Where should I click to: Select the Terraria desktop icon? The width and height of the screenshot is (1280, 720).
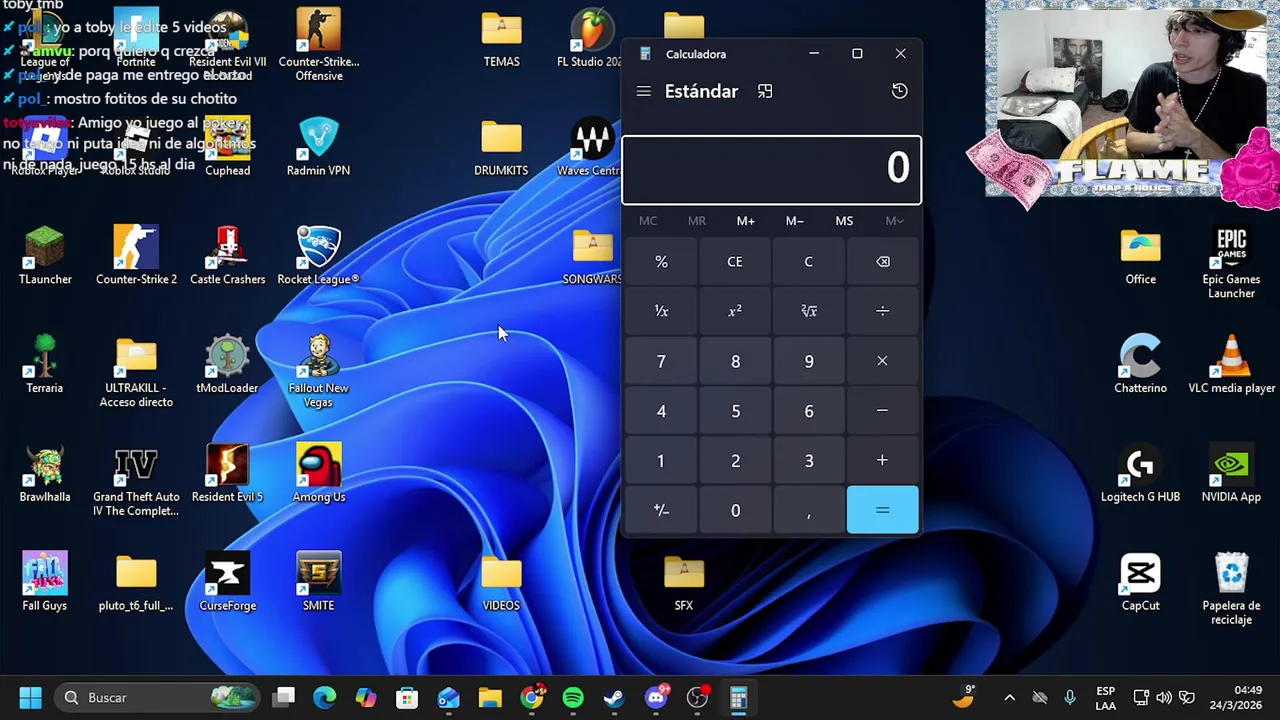click(x=45, y=364)
